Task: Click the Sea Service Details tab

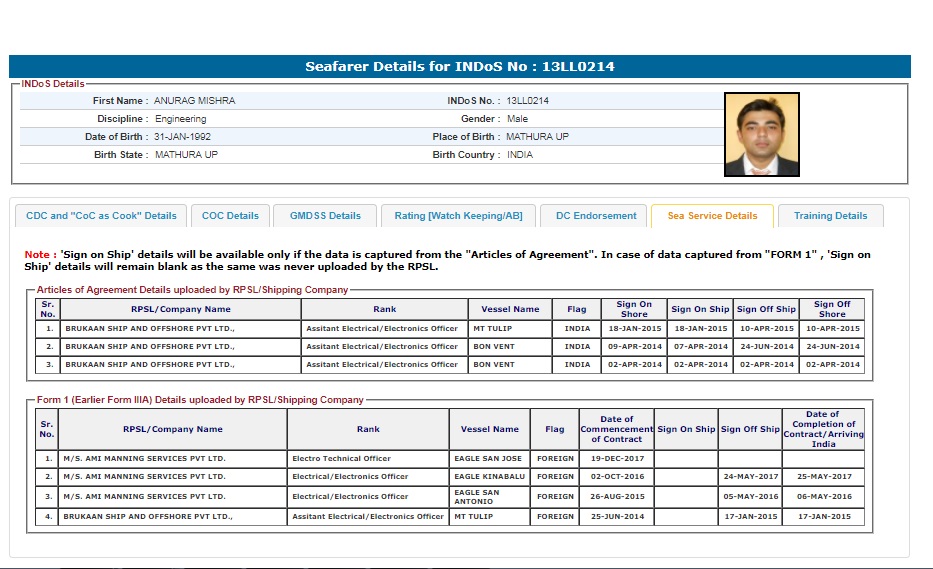Action: pos(712,216)
